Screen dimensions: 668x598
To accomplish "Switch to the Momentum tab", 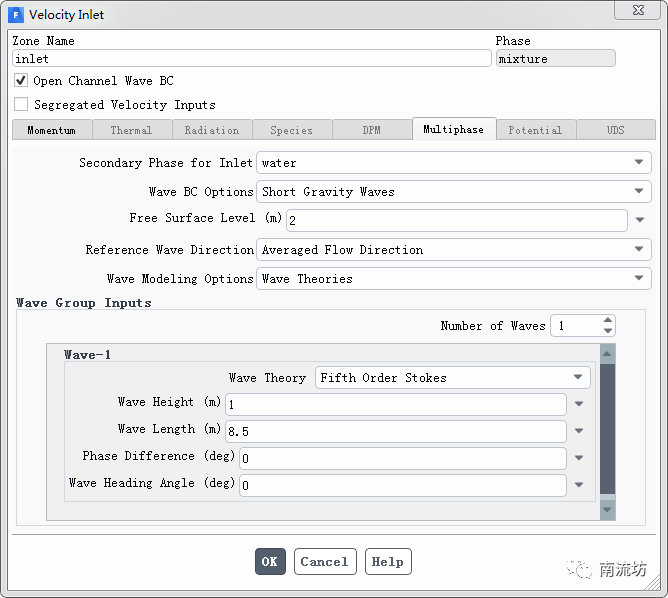I will (51, 130).
